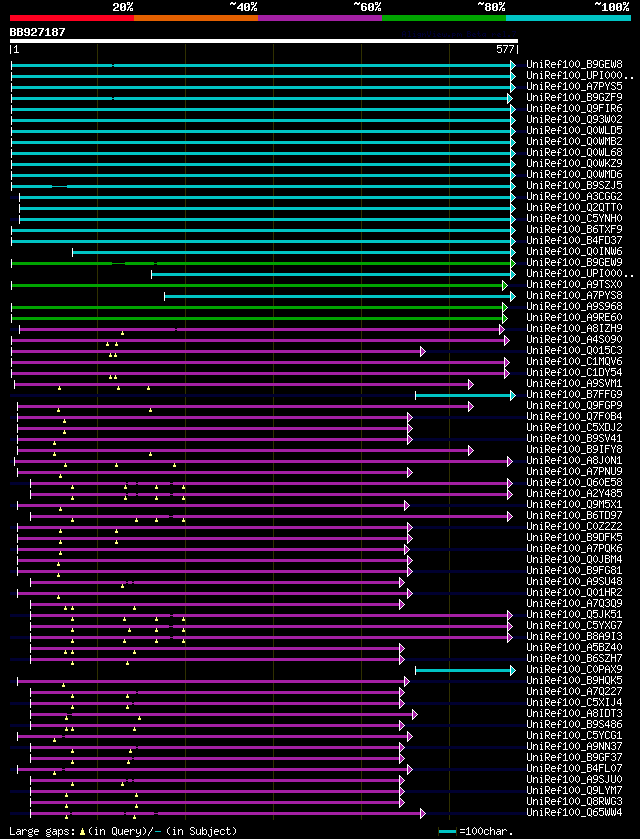The width and height of the screenshot is (640, 839).
Task: Open the UniRef100_A7PYS5 hit label
Action: click(x=574, y=87)
